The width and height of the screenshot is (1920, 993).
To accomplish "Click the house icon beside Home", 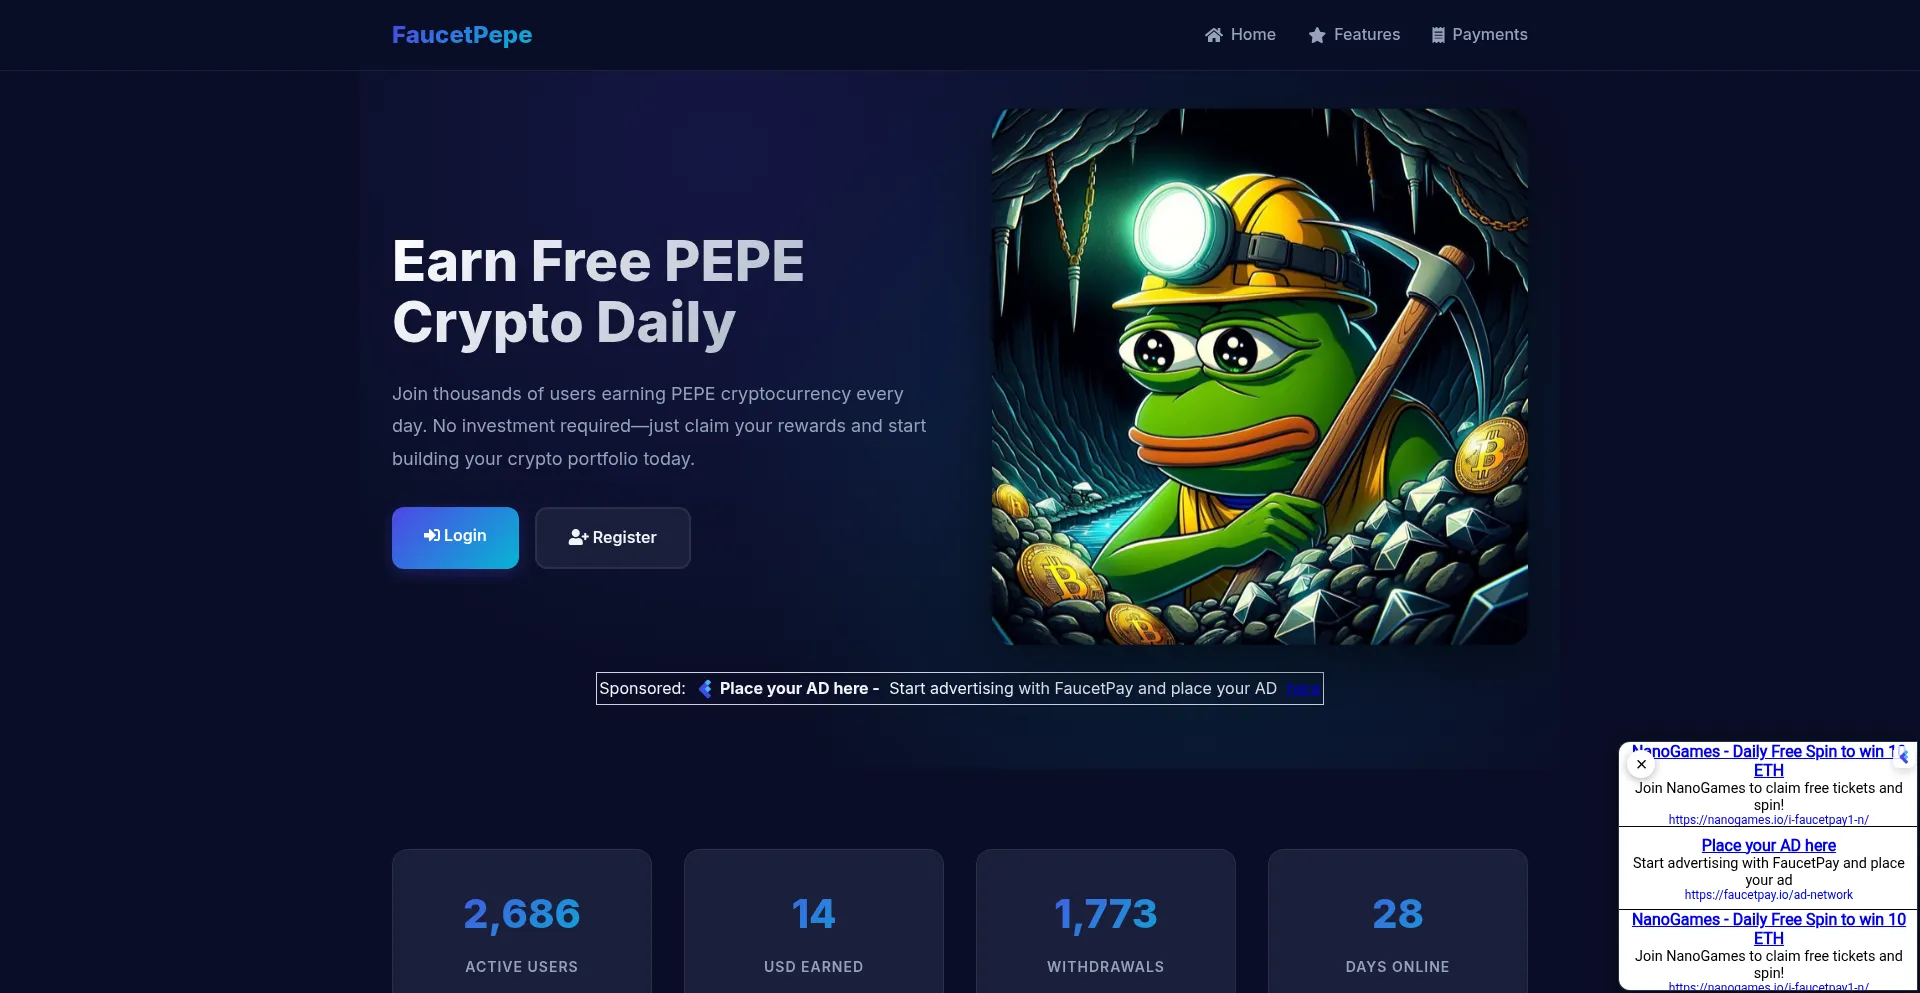I will pos(1214,35).
